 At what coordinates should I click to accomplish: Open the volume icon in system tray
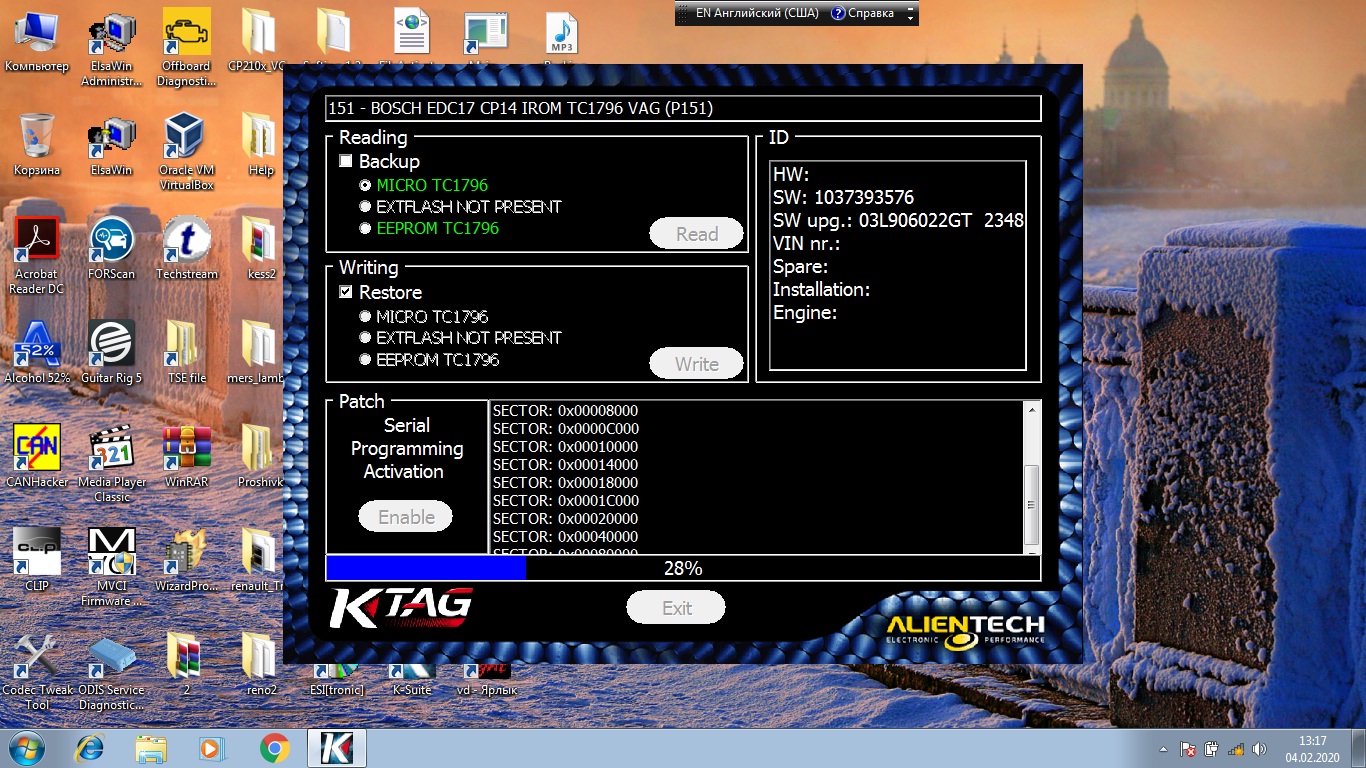(1259, 749)
